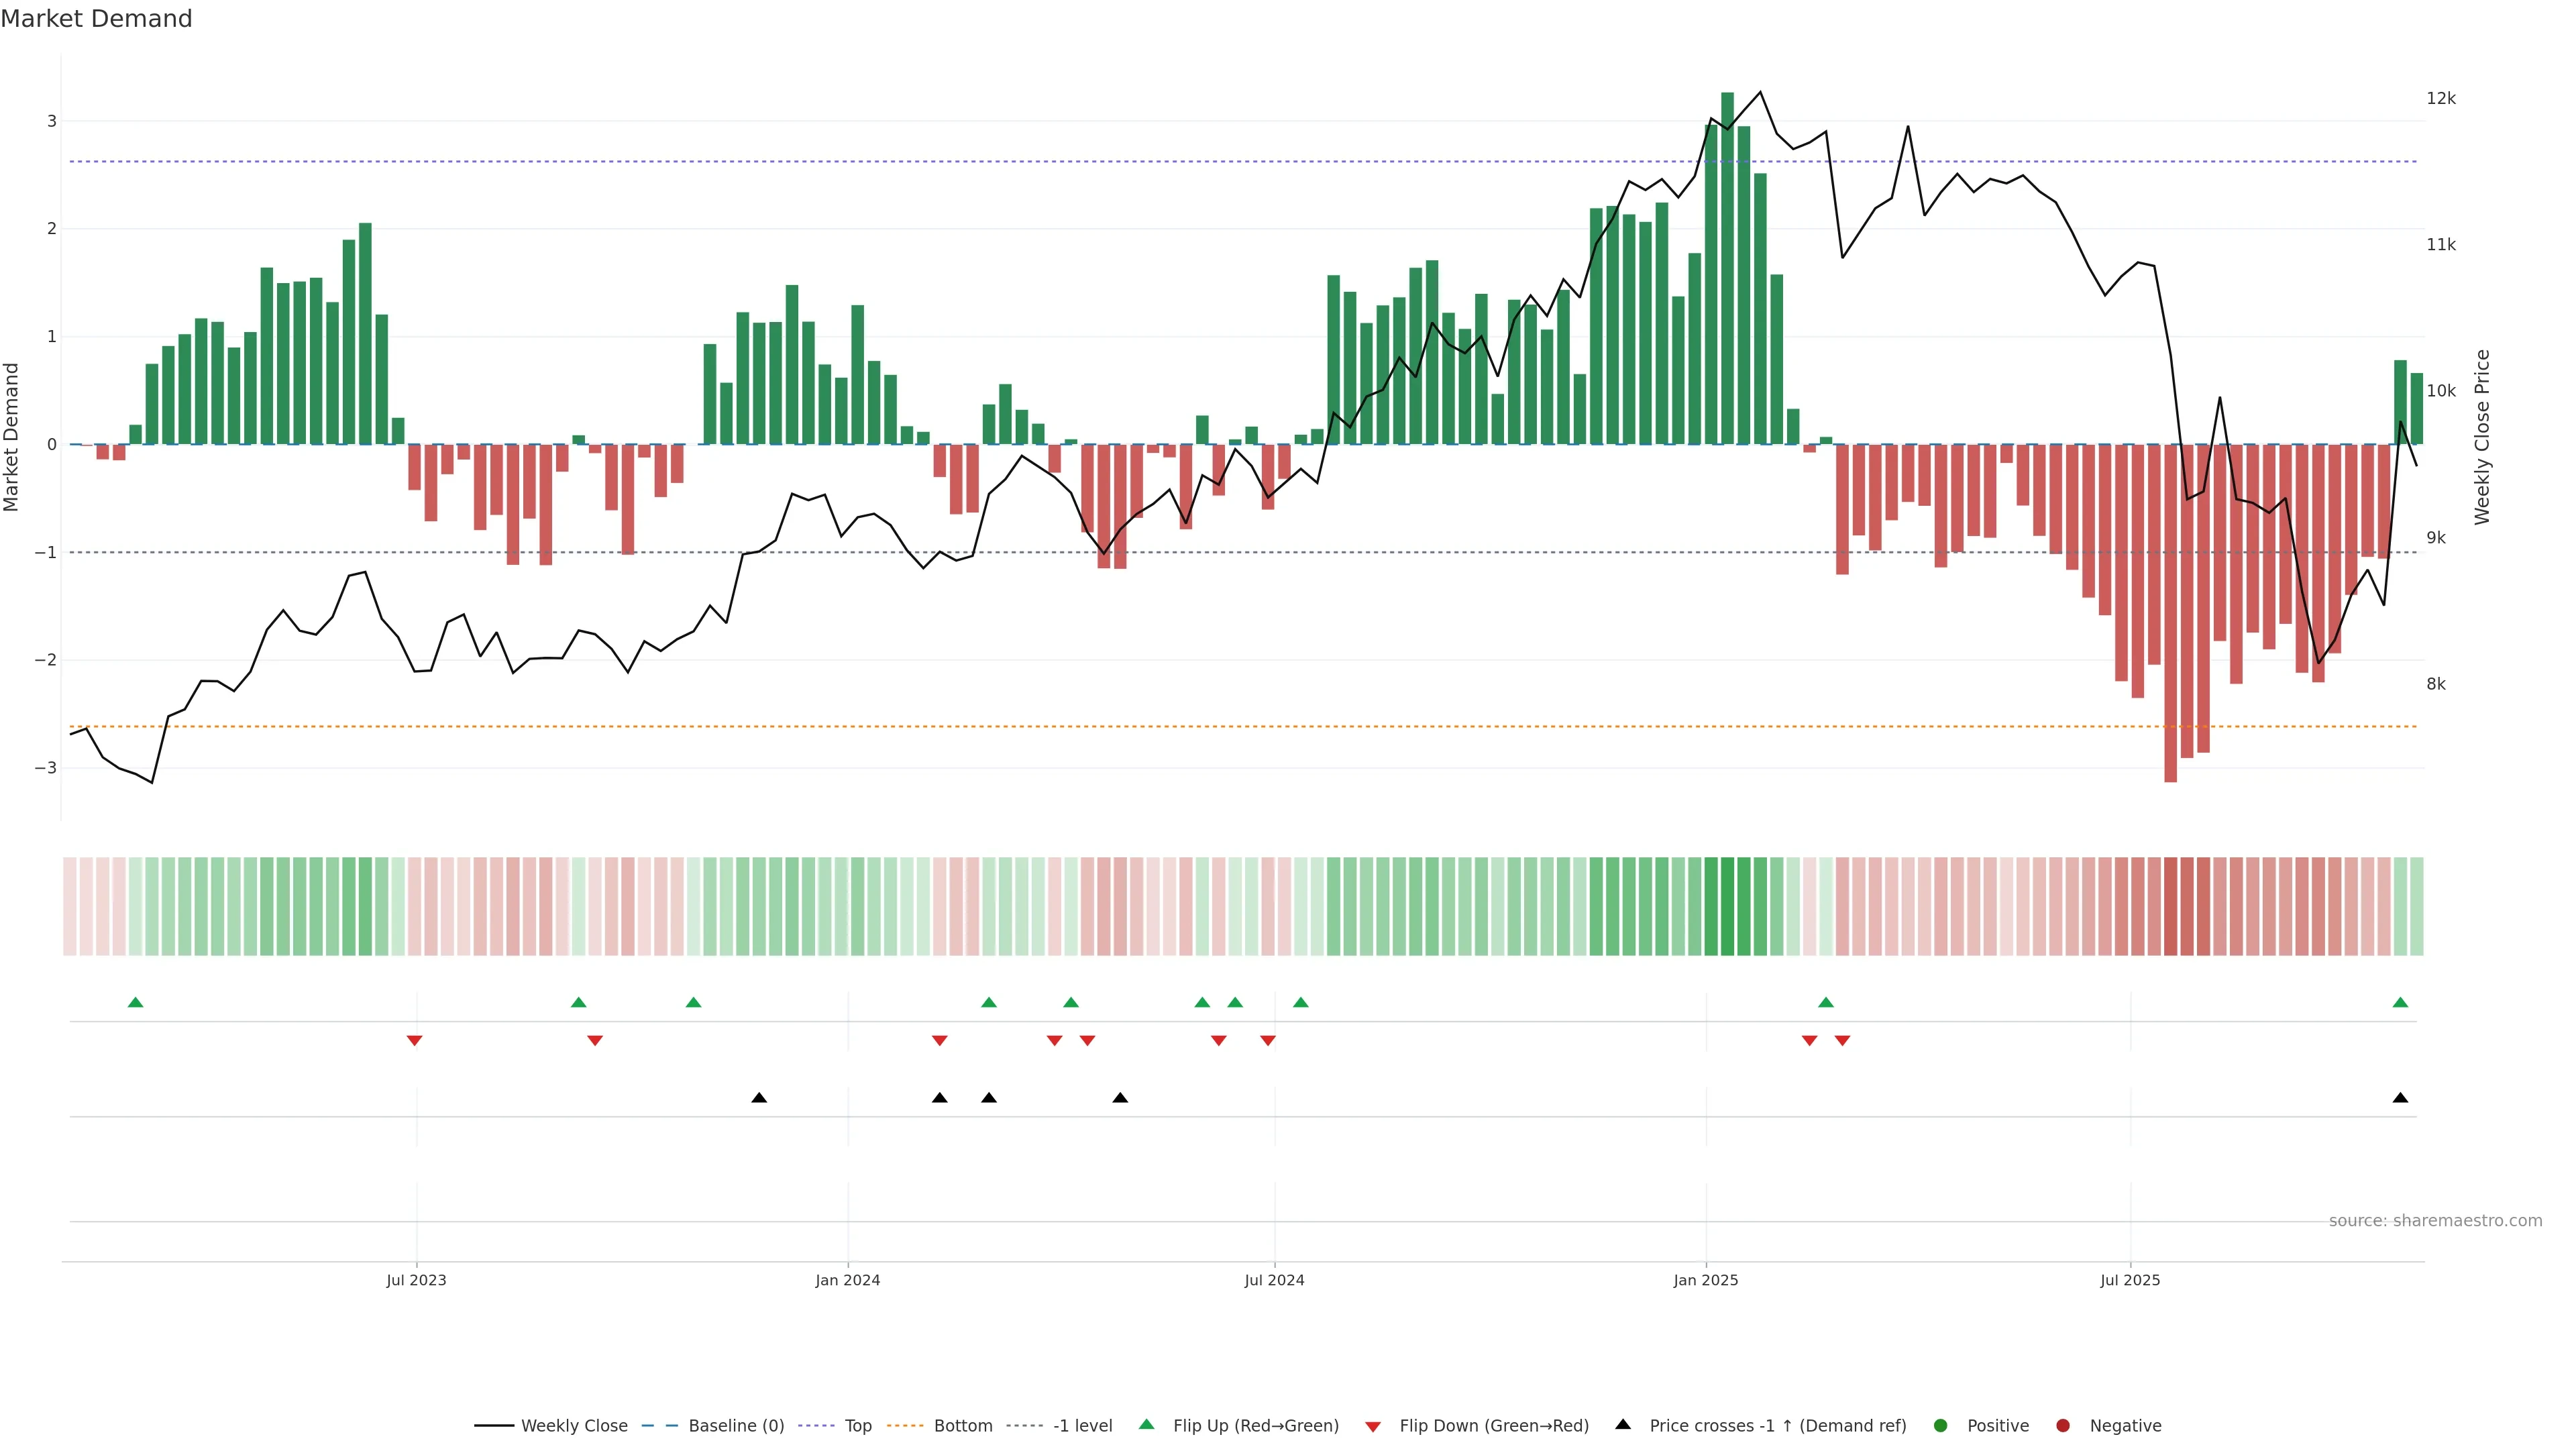Click the Jan 2025 x-axis label

tap(1706, 1280)
